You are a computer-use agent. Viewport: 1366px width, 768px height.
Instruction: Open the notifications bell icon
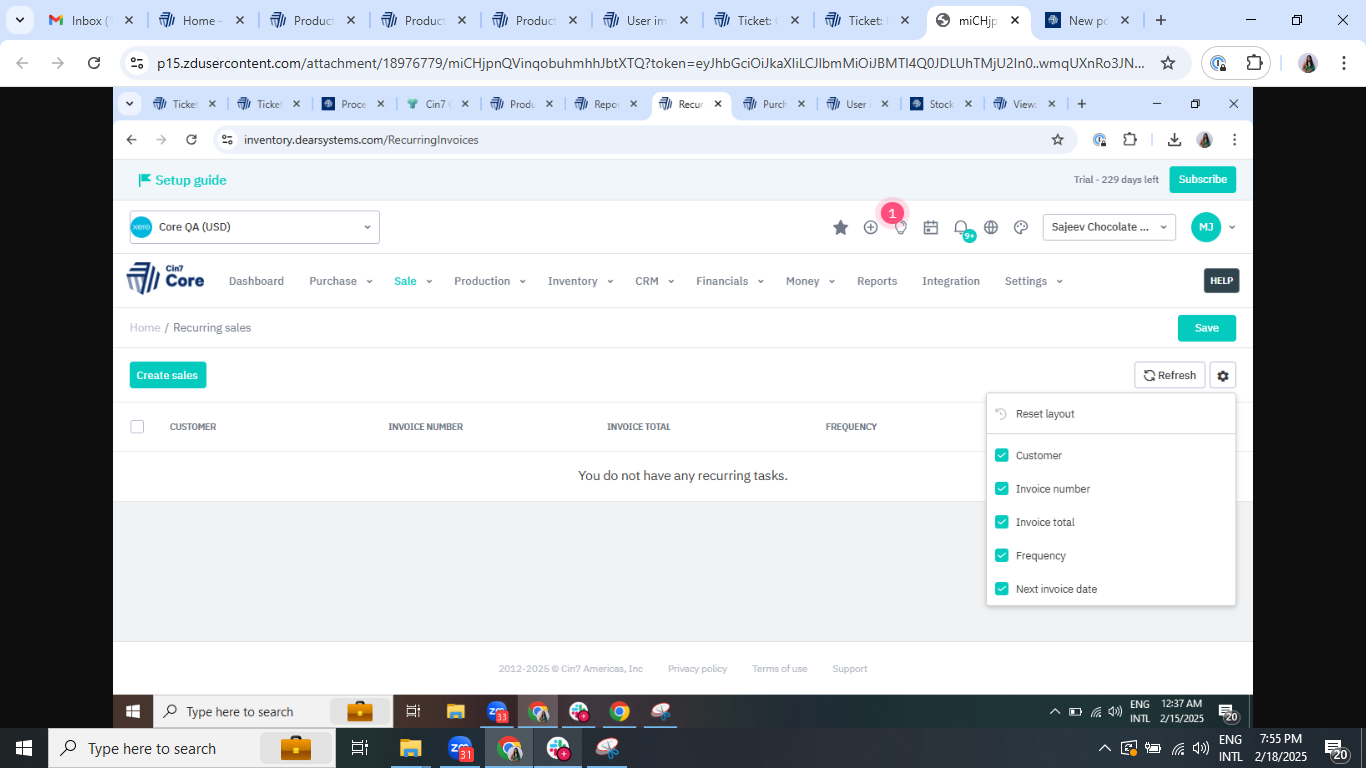click(961, 228)
